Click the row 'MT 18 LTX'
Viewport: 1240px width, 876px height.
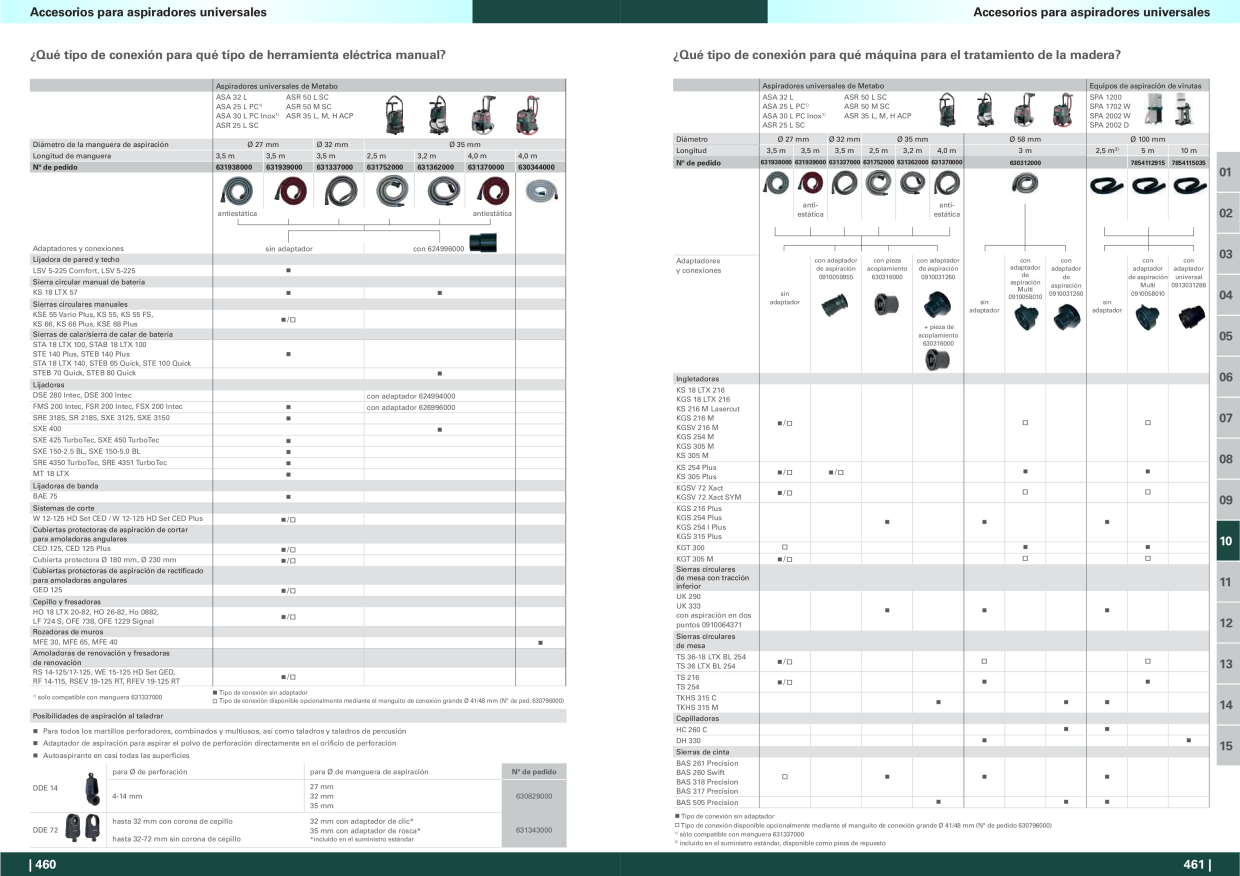(298, 473)
